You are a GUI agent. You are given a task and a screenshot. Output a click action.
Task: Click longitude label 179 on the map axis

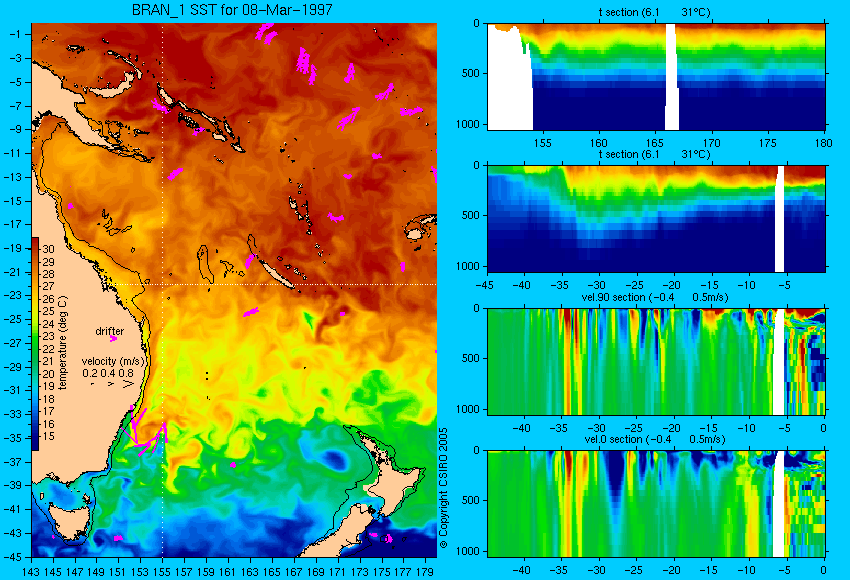(424, 571)
